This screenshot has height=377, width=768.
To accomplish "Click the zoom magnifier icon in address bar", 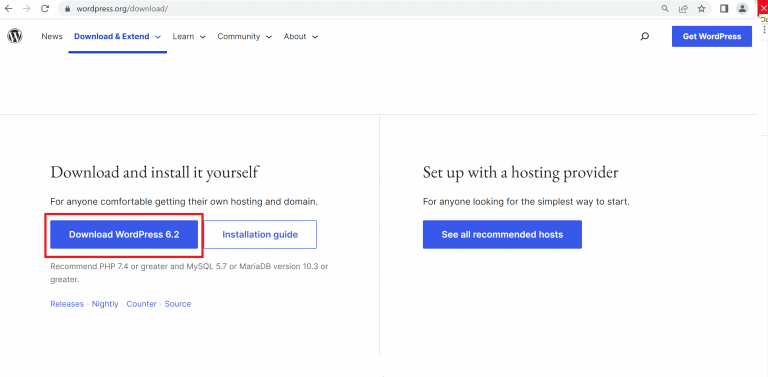I will click(x=665, y=8).
